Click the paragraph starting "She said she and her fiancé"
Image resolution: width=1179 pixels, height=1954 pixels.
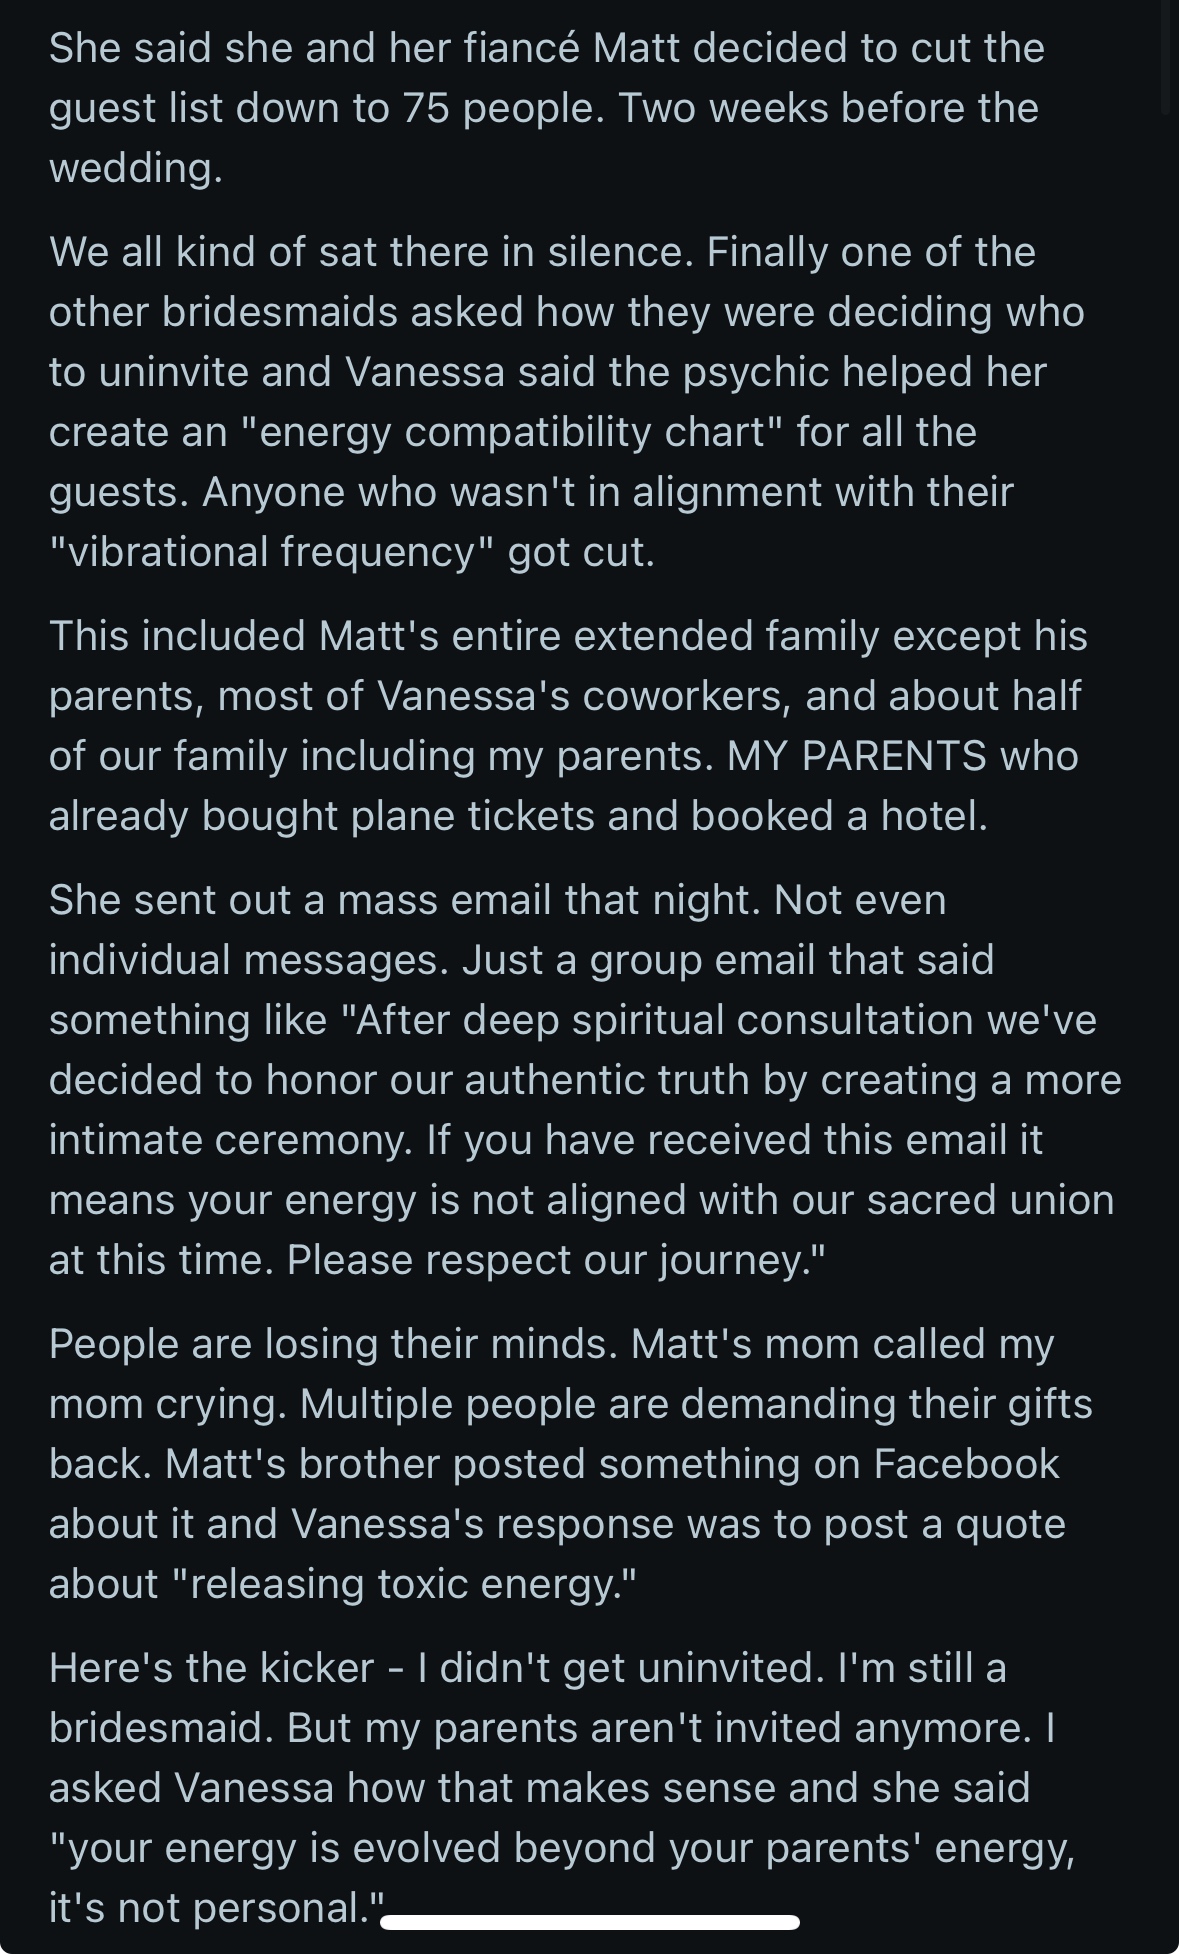546,108
